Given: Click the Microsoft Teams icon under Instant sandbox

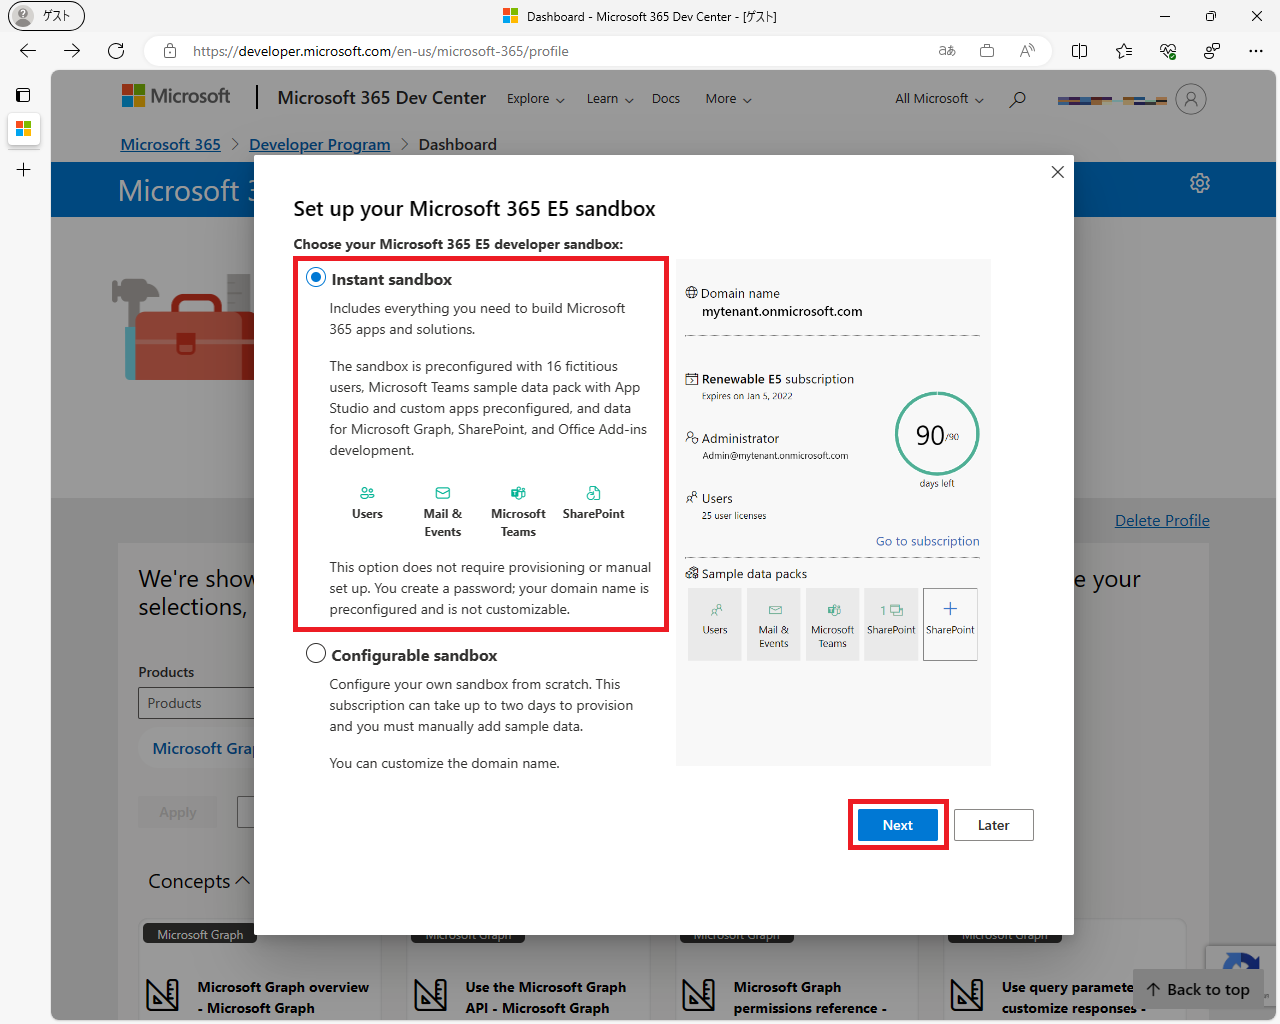Looking at the screenshot, I should click(x=518, y=493).
